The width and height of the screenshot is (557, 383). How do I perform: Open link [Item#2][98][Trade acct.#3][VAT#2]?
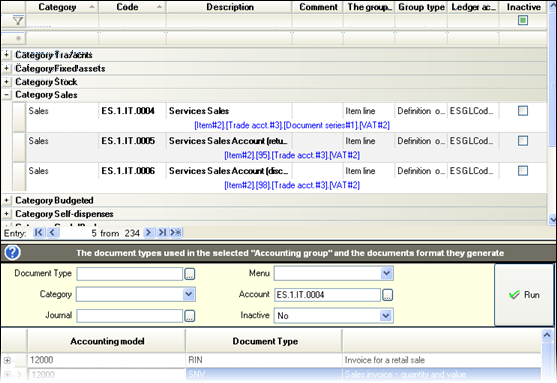pos(292,185)
